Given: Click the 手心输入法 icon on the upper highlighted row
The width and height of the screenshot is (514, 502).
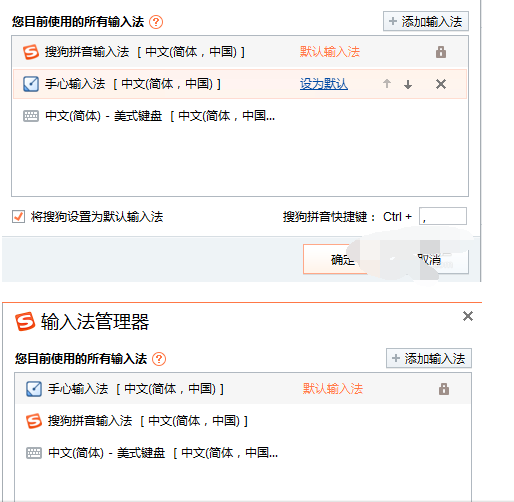Looking at the screenshot, I should (31, 84).
